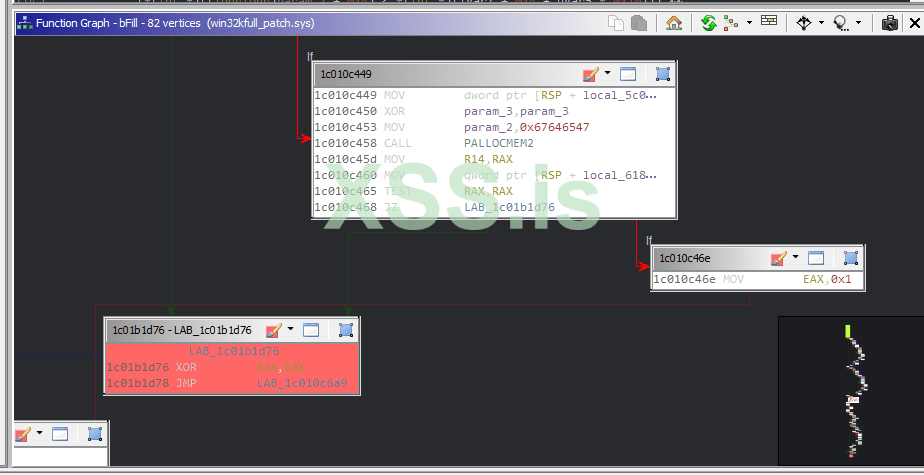The image size is (924, 475).
Task: Set background color for block 1c010c449
Action: tap(590, 74)
